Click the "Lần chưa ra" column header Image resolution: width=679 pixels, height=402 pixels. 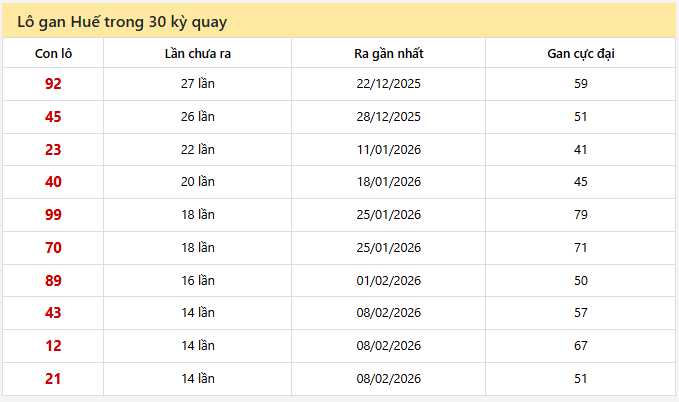point(198,53)
